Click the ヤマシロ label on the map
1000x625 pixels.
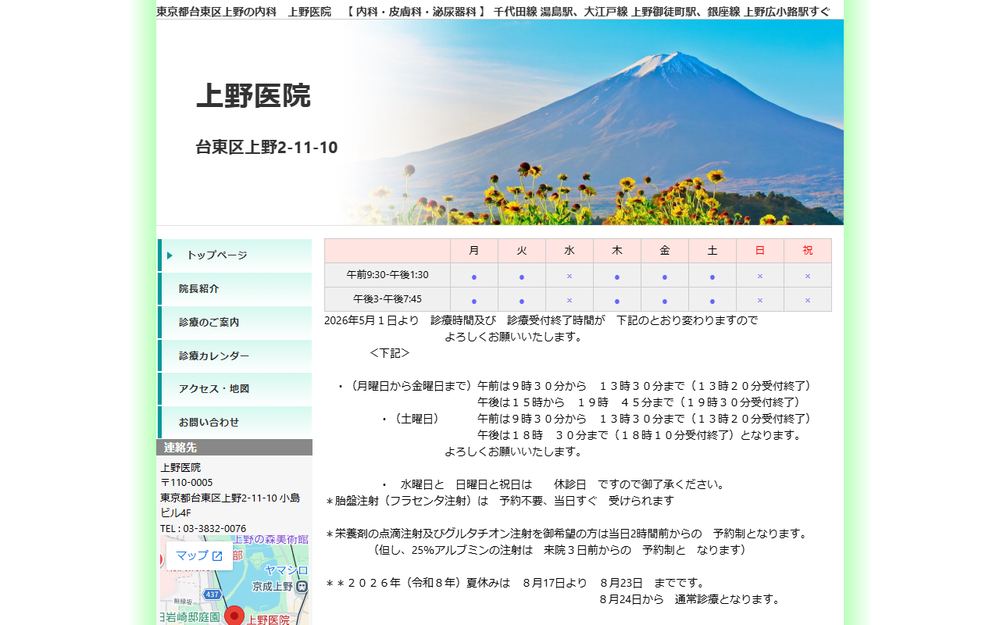(x=286, y=570)
